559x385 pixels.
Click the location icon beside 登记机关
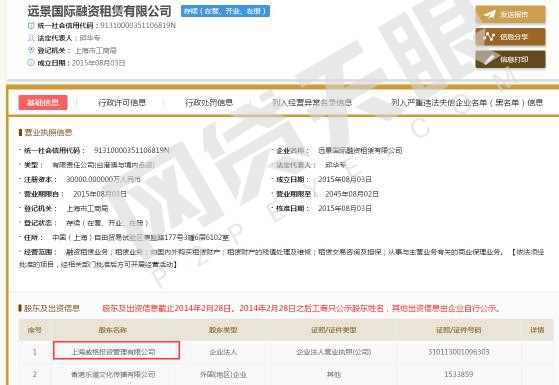[x=31, y=50]
